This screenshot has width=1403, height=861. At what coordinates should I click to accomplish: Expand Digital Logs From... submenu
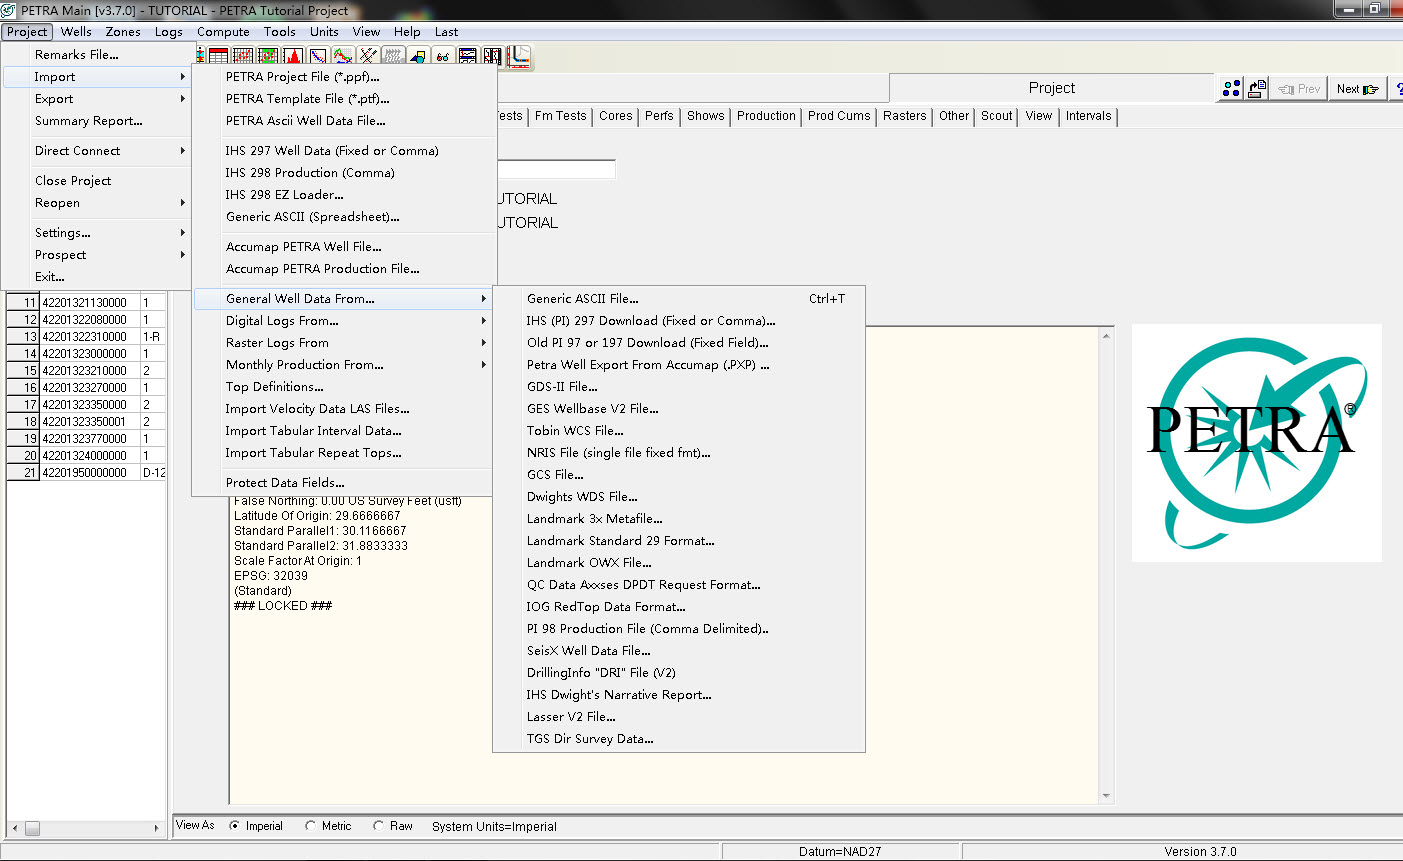[344, 321]
